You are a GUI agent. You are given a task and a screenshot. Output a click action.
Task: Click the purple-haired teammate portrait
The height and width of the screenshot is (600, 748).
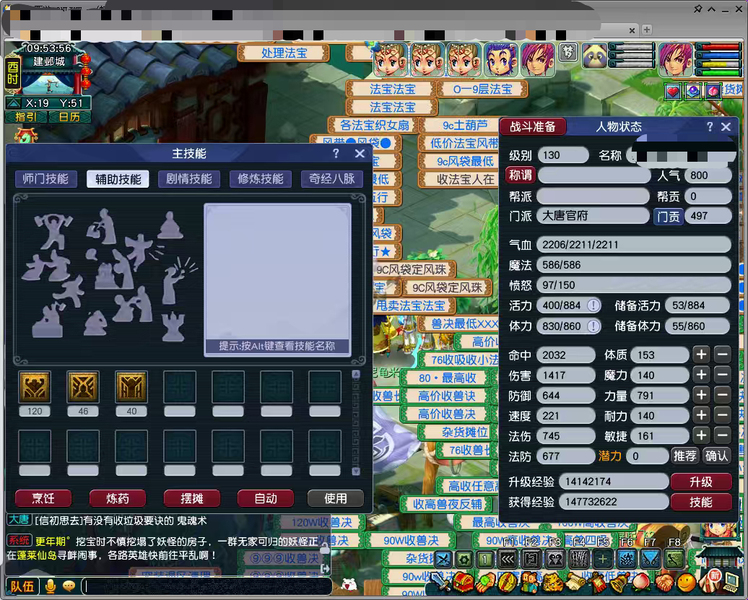pyautogui.click(x=538, y=60)
